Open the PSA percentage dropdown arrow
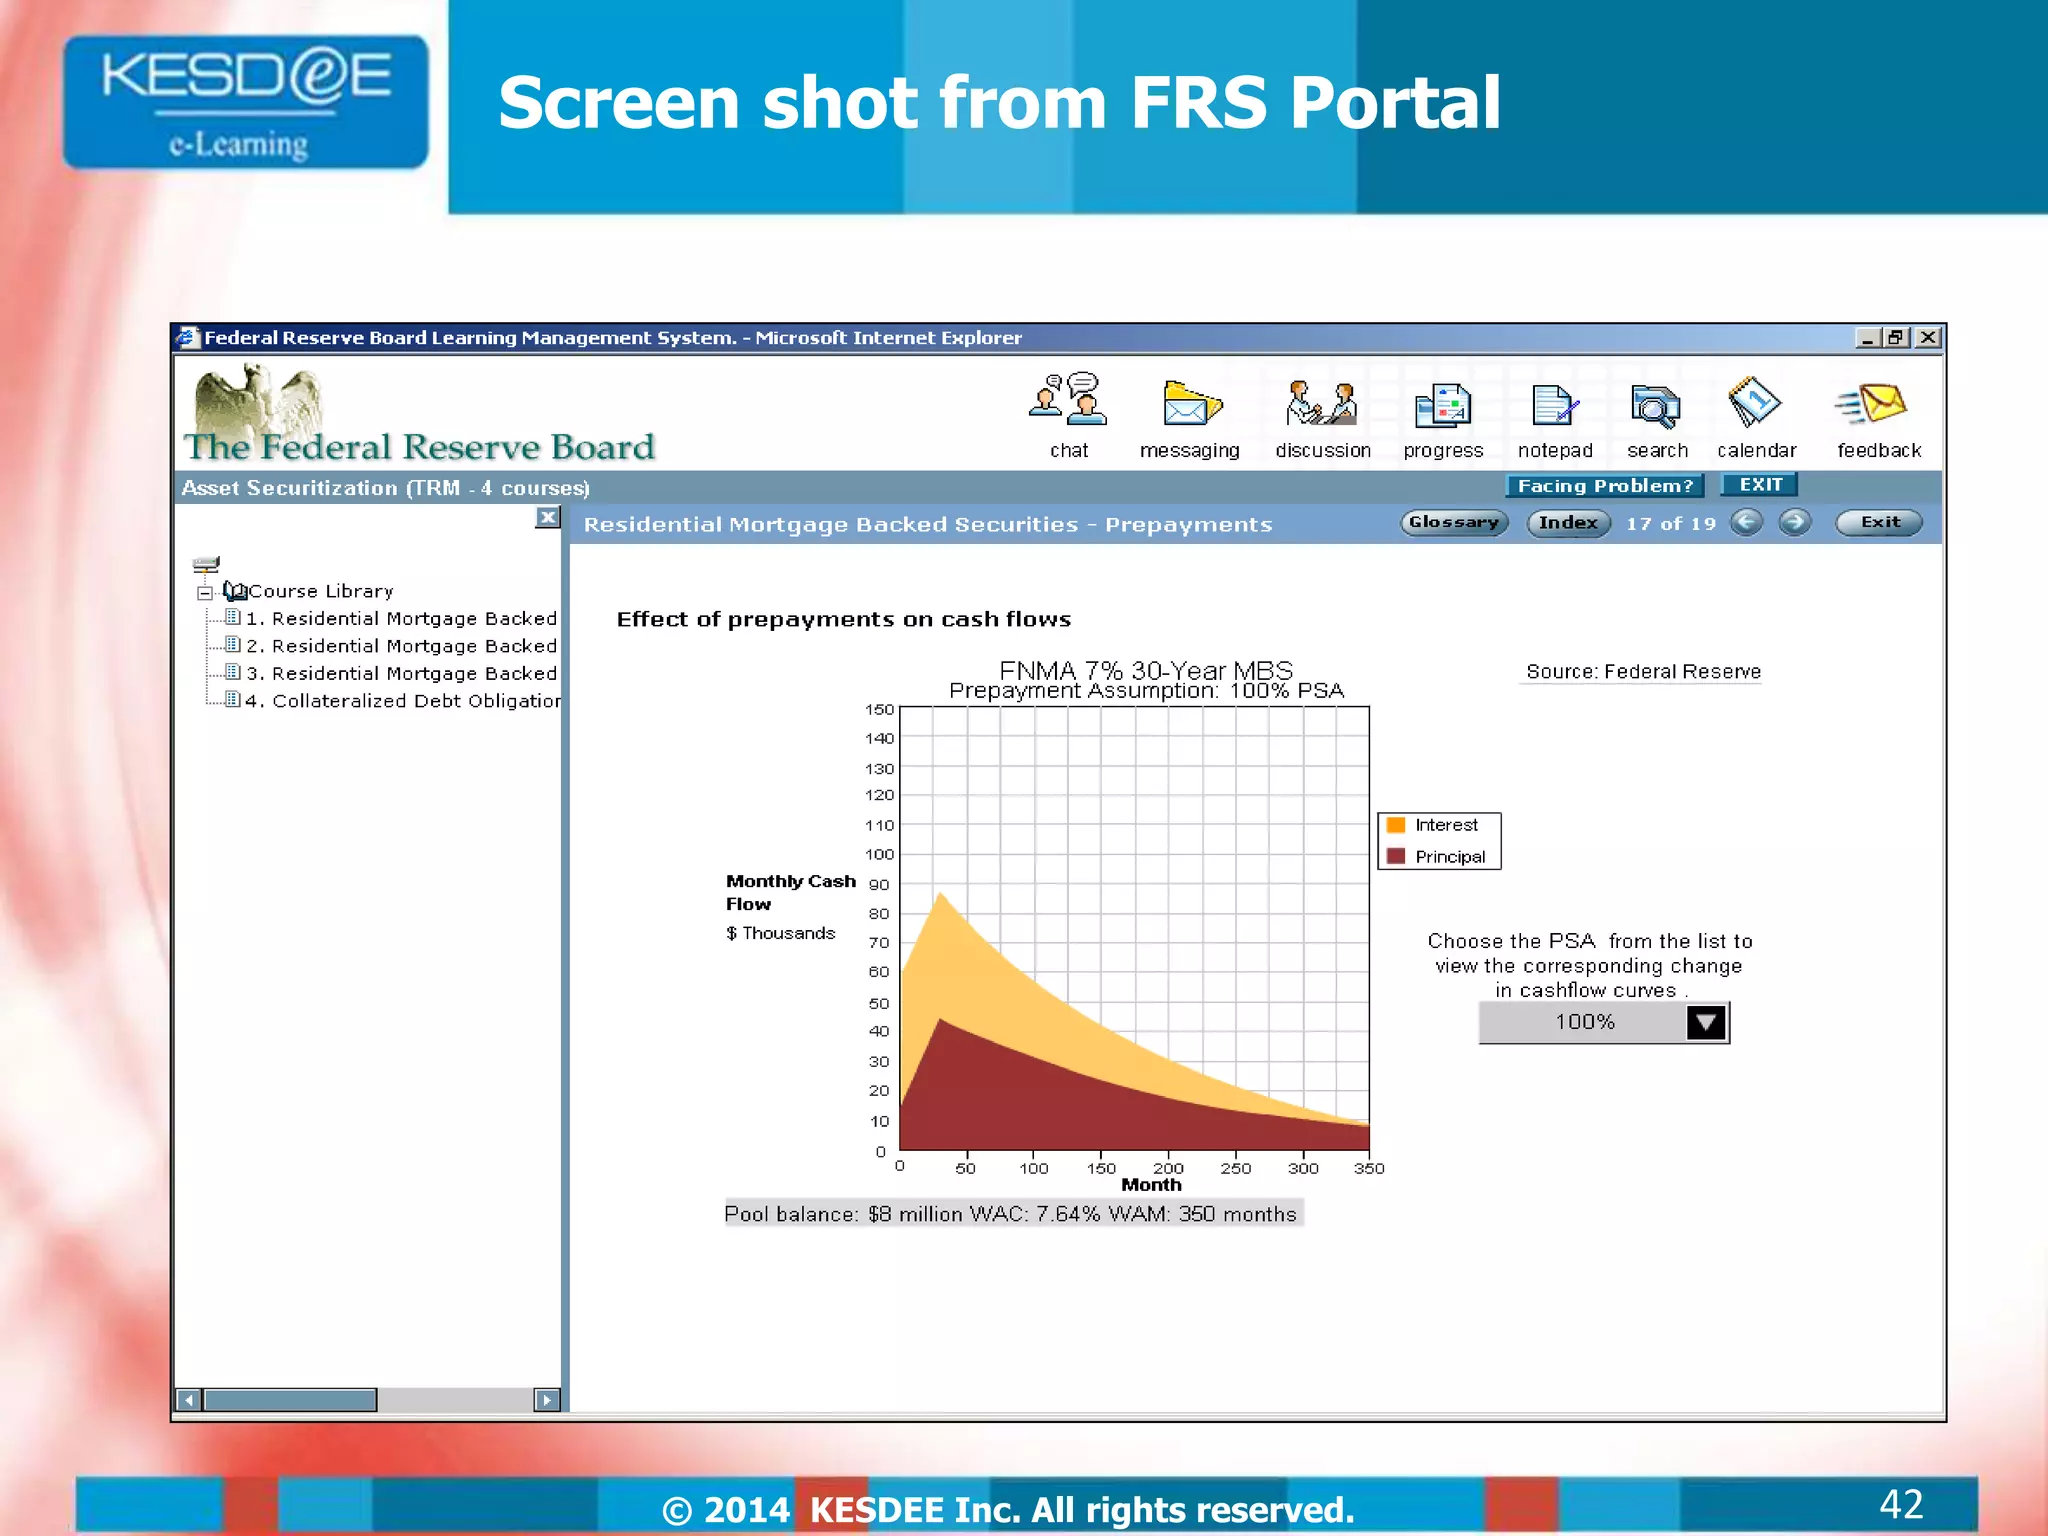 click(1706, 1022)
